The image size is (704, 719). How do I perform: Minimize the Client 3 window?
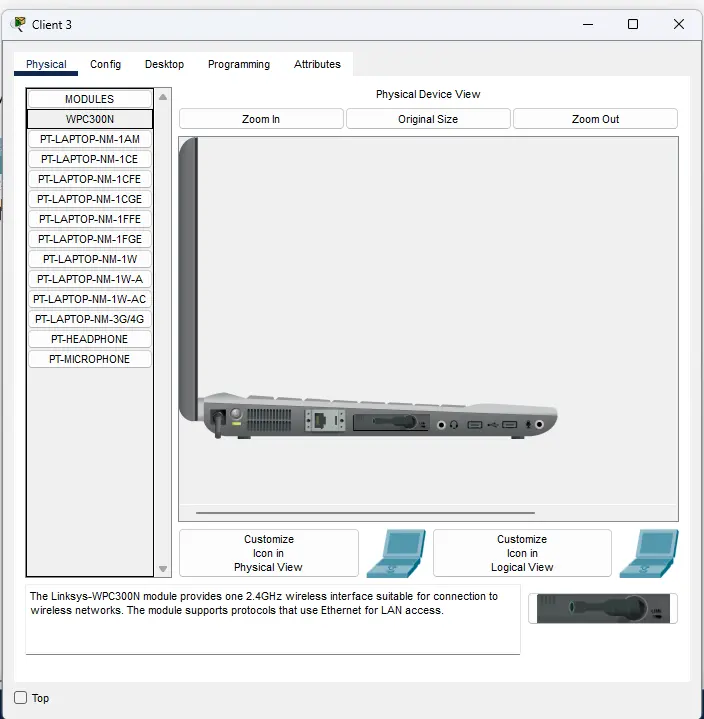(x=588, y=24)
